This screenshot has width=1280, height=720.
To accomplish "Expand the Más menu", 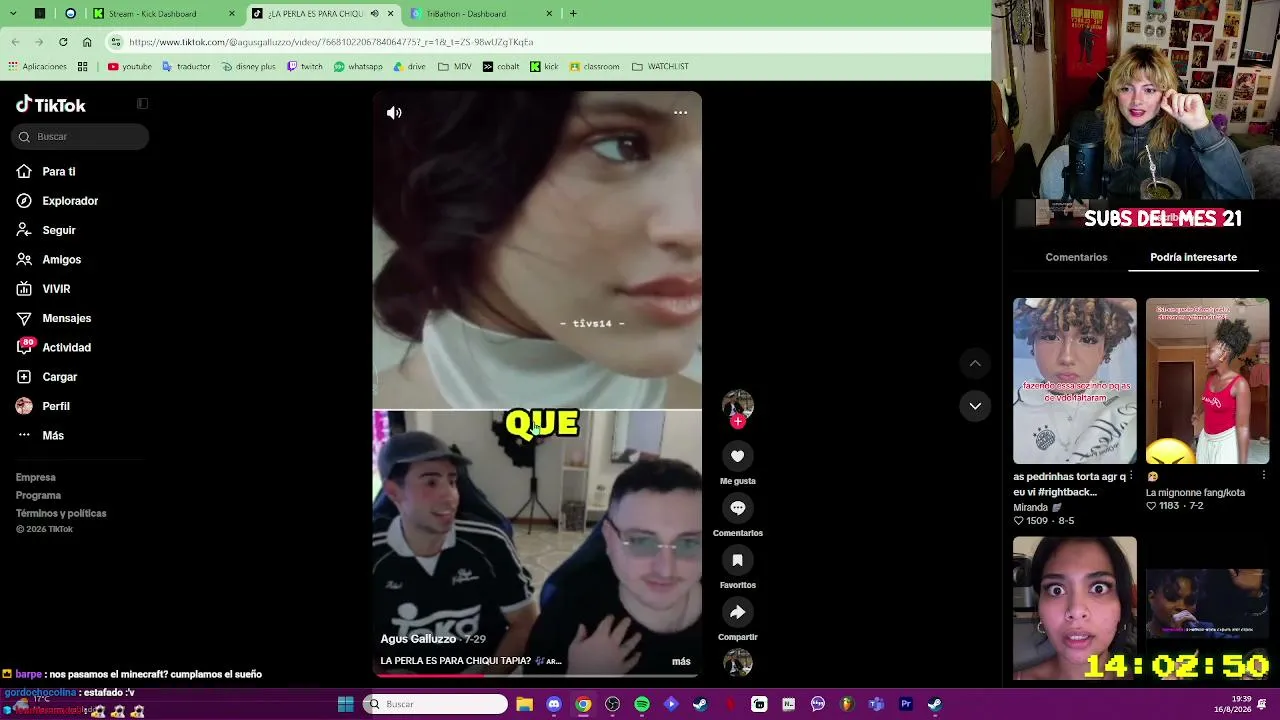I will coord(40,436).
